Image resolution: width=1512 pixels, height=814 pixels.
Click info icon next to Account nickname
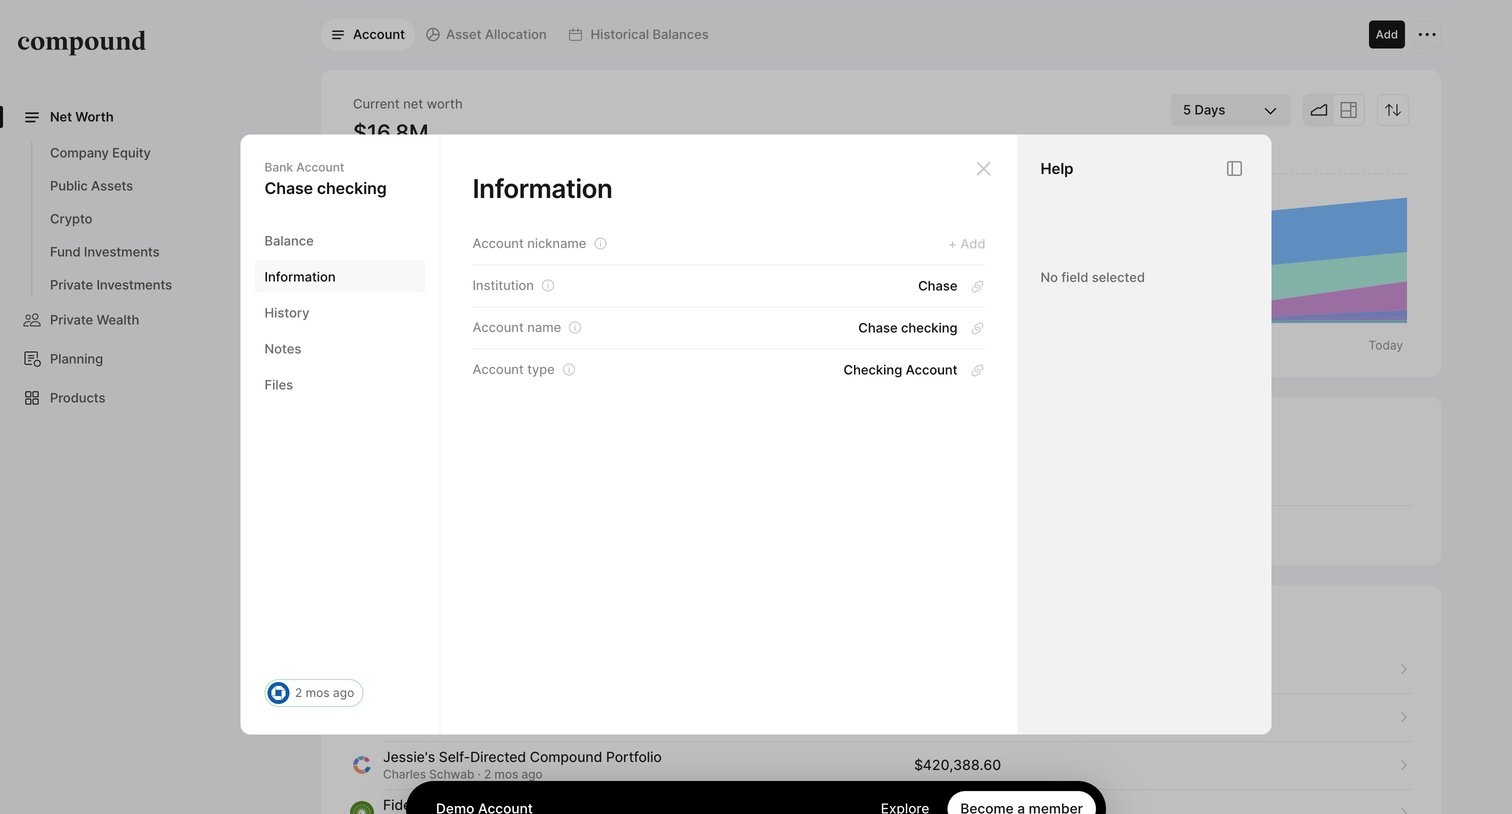click(x=601, y=244)
